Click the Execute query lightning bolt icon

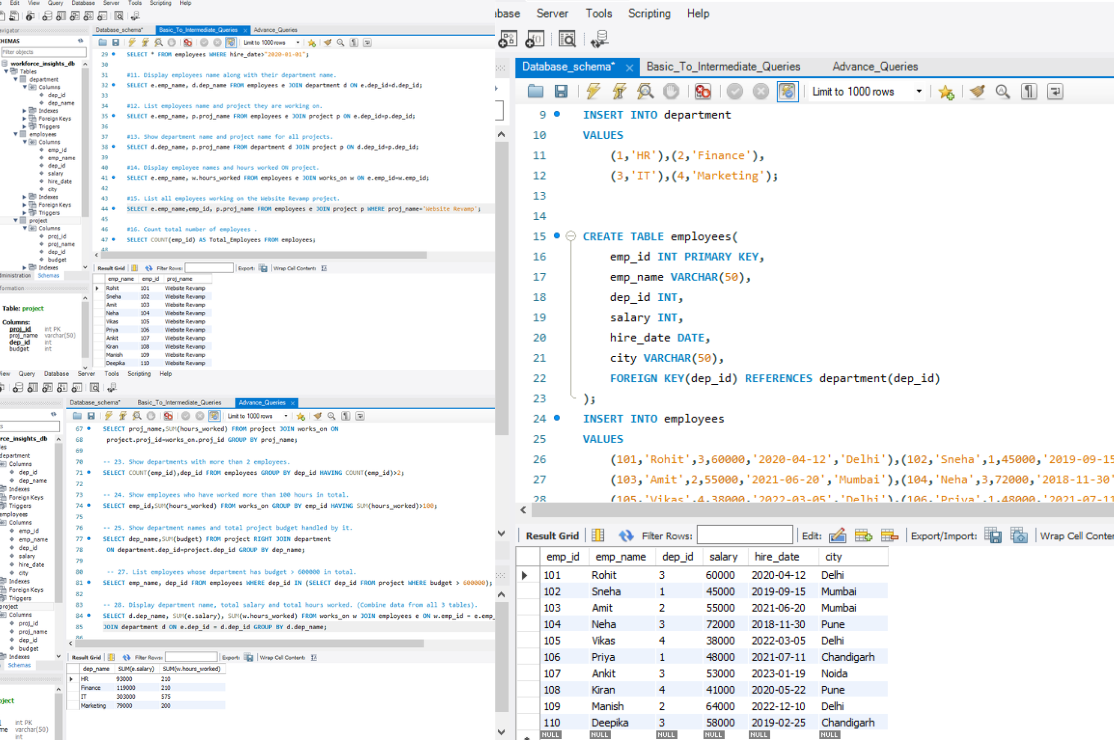[x=593, y=91]
